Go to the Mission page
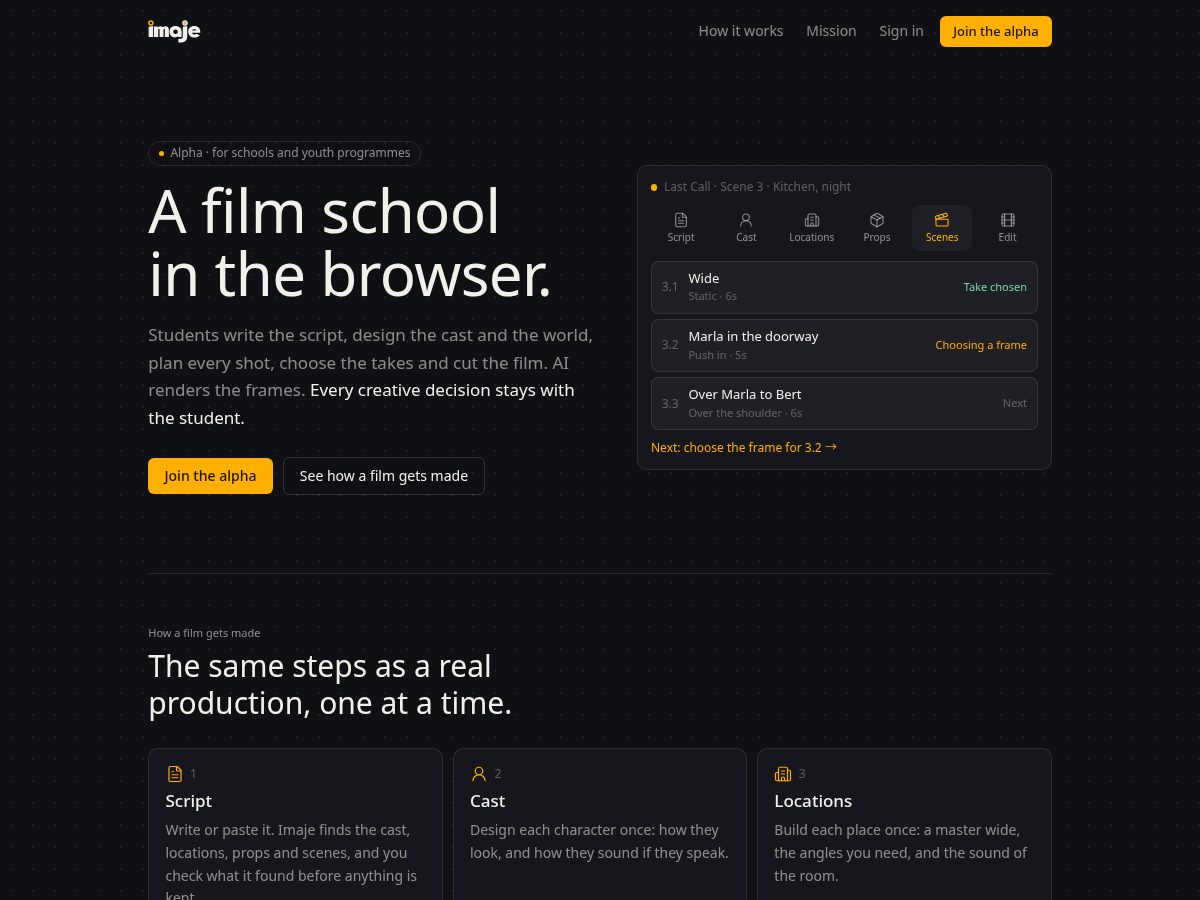The image size is (1200, 900). point(831,31)
